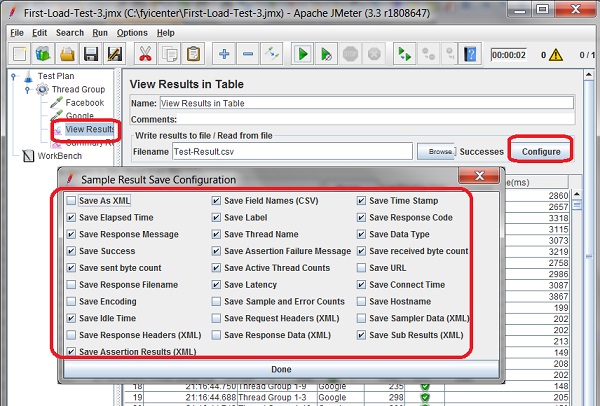The image size is (600, 406).
Task: Select the Facebook sampler in tree
Action: click(85, 103)
